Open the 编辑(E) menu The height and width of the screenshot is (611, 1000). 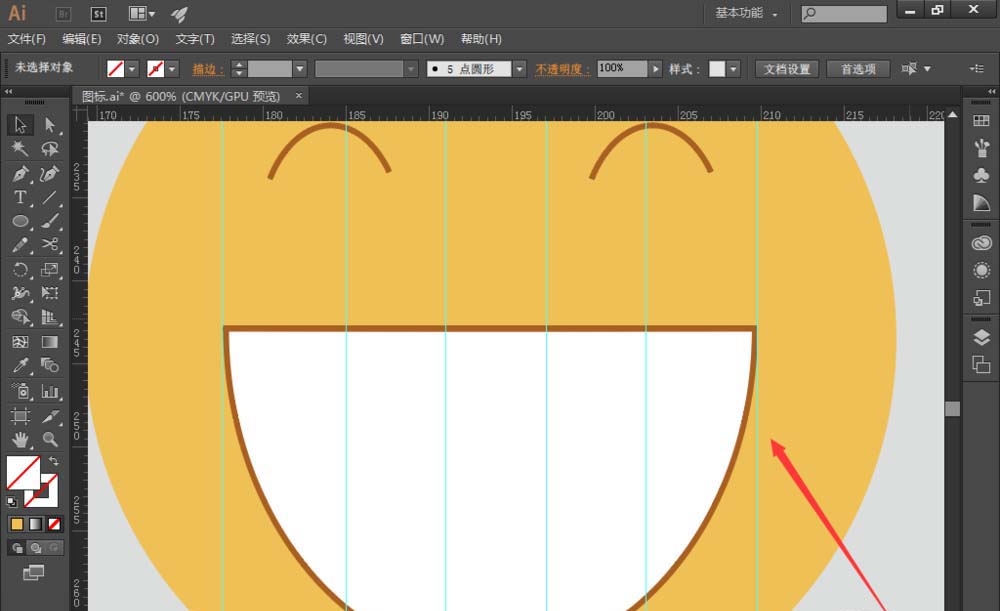pos(82,40)
